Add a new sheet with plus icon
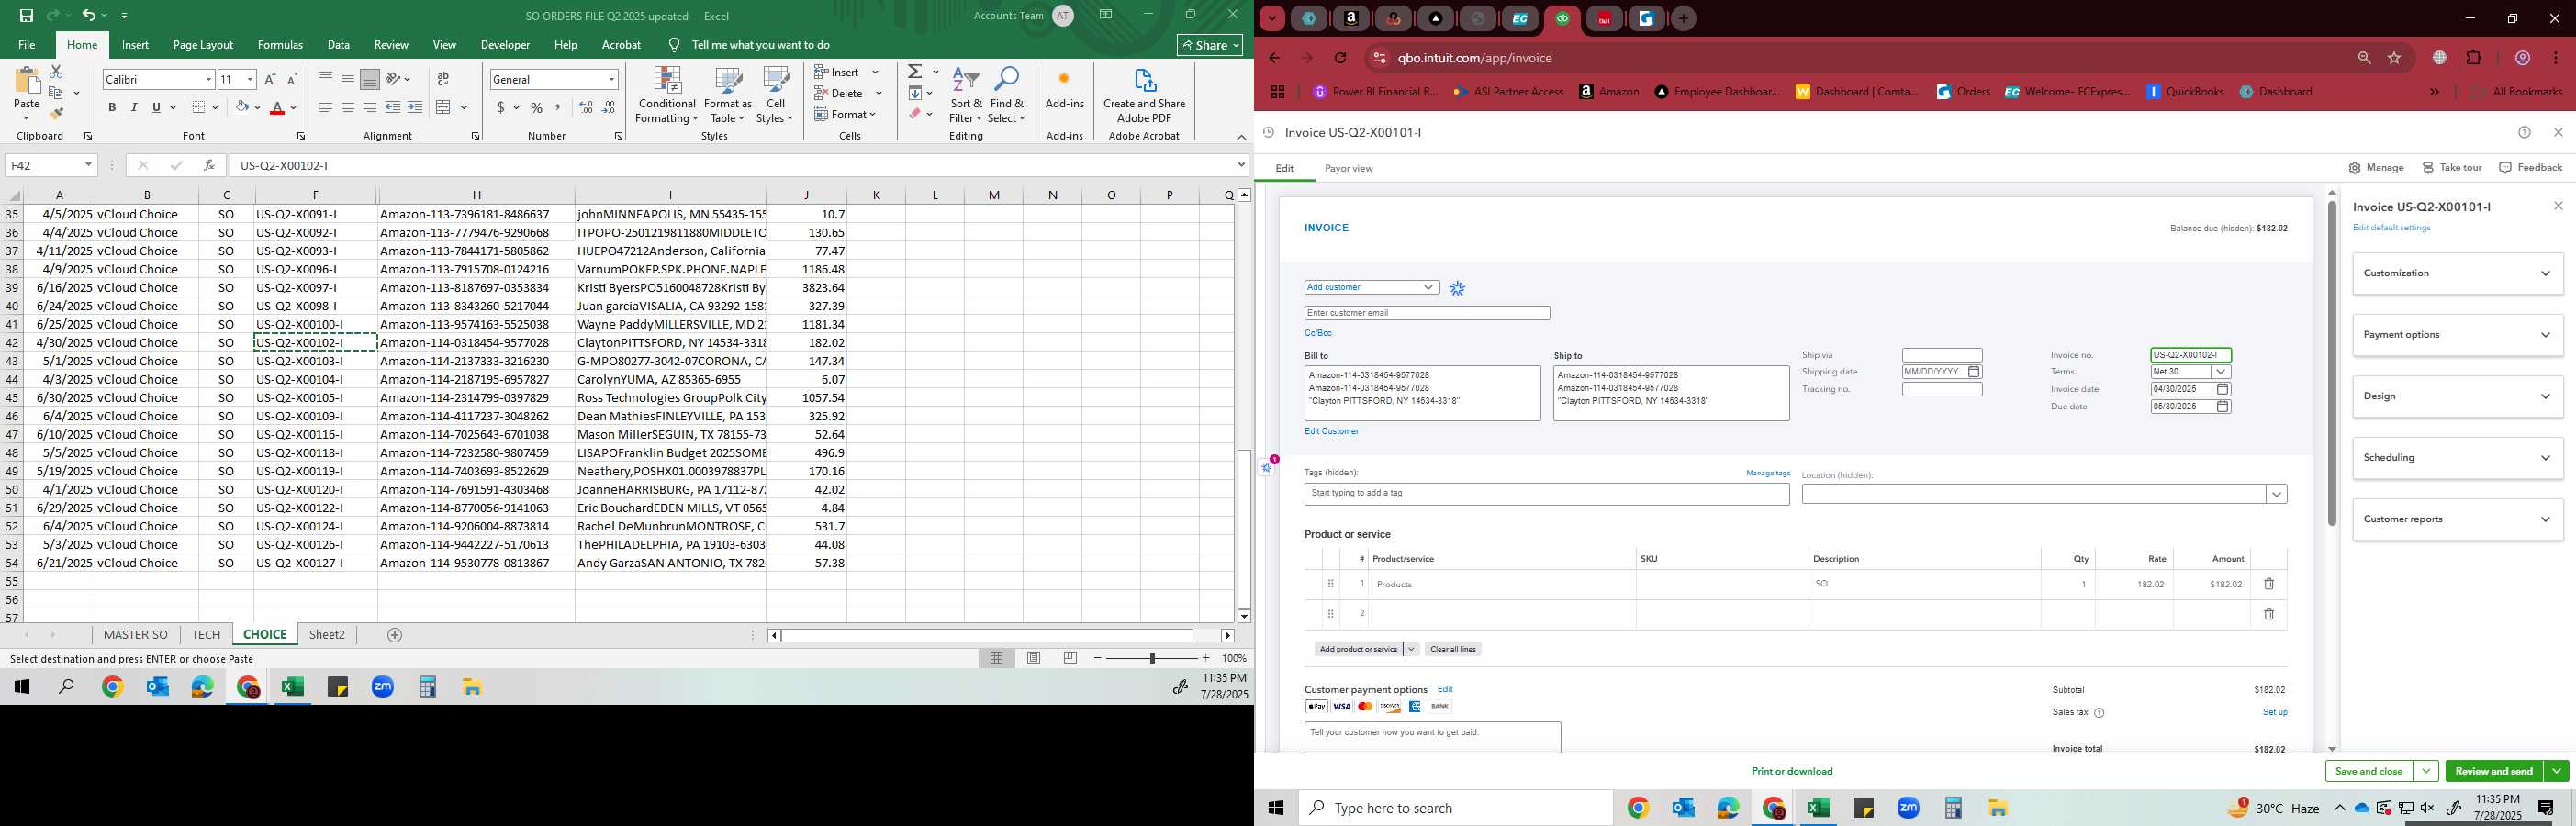 click(x=395, y=635)
